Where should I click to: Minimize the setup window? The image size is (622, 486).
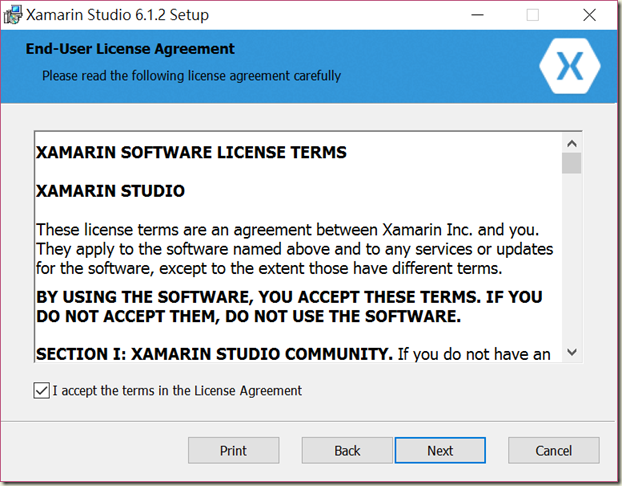pos(477,15)
